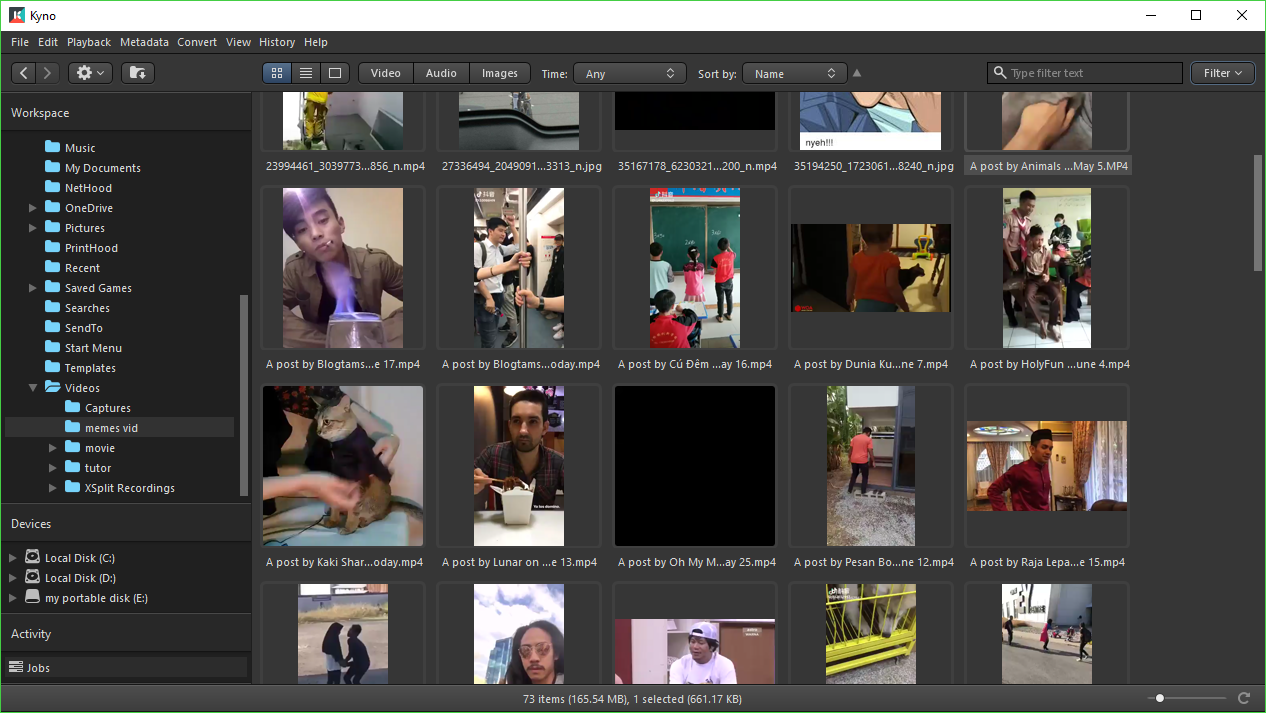1266x713 pixels.
Task: Open the Time dropdown set to Any
Action: (630, 74)
